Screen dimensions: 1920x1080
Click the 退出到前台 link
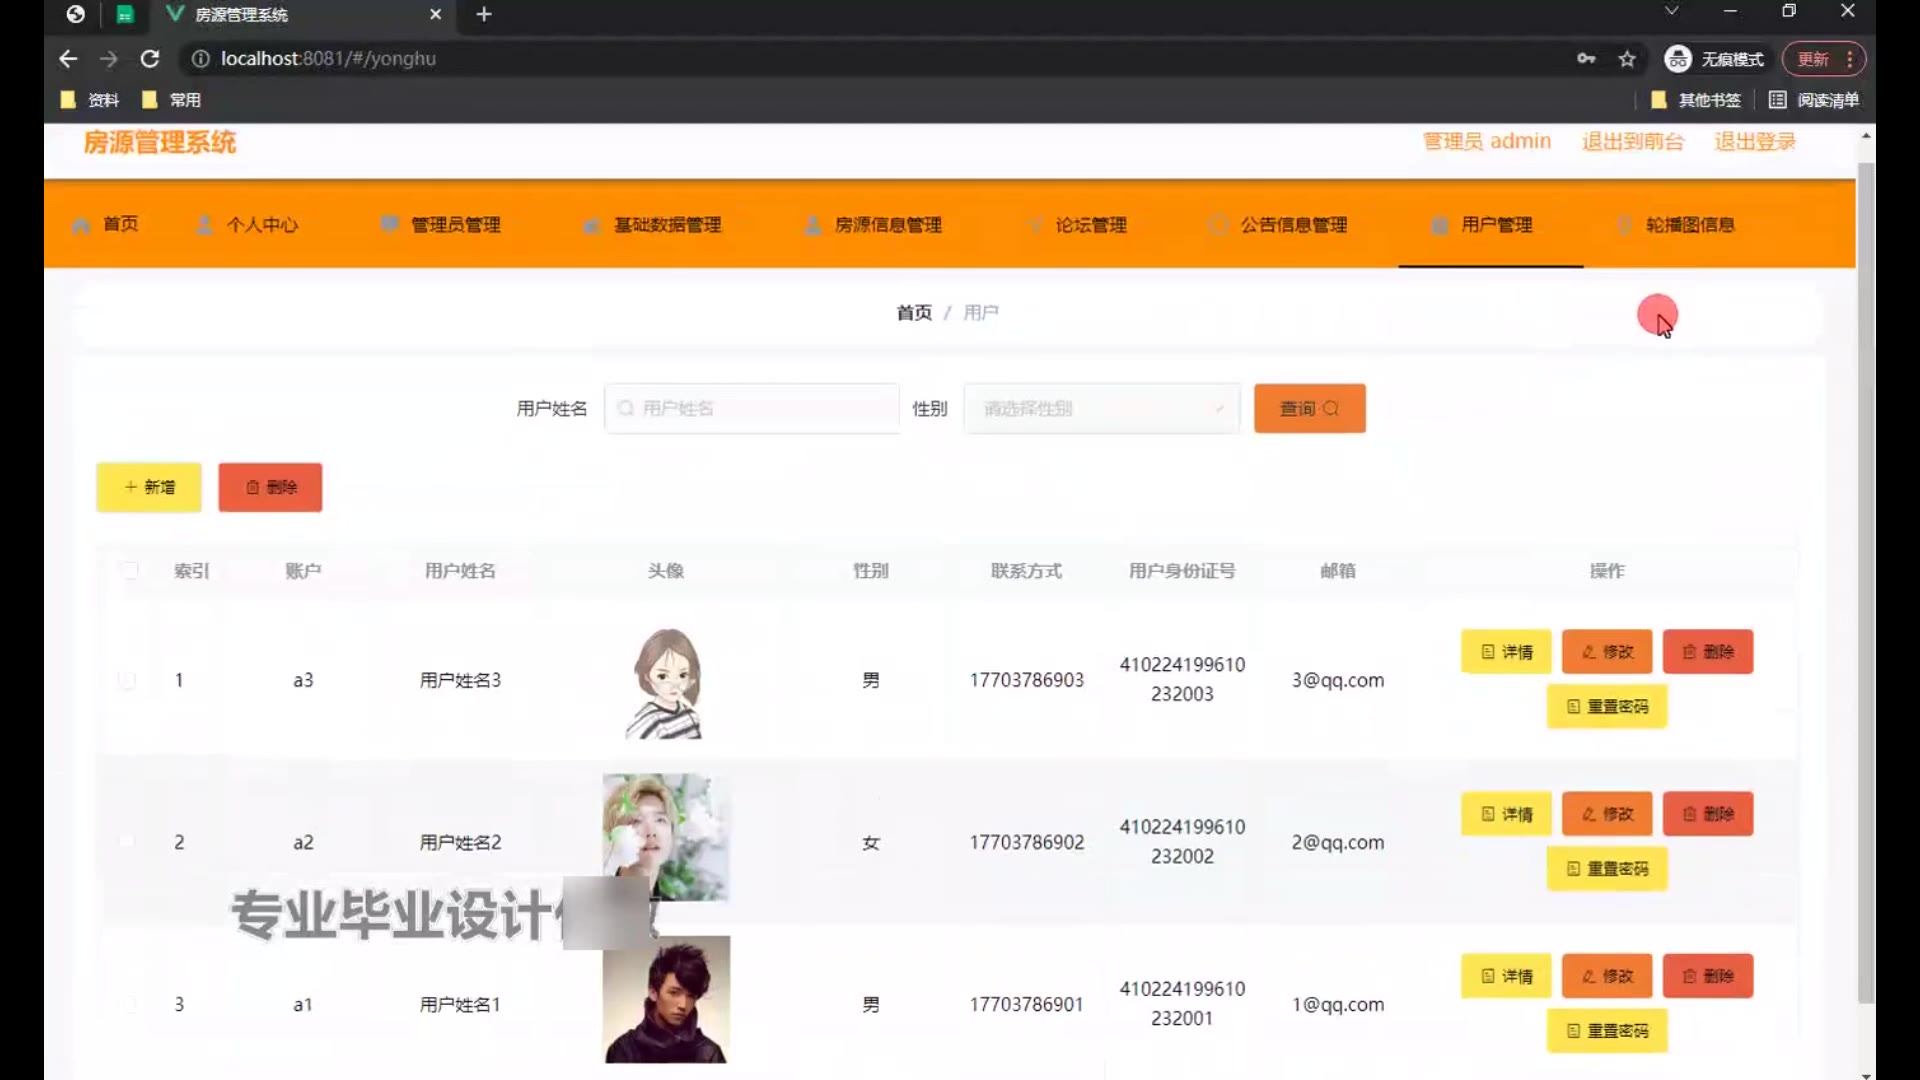point(1633,141)
